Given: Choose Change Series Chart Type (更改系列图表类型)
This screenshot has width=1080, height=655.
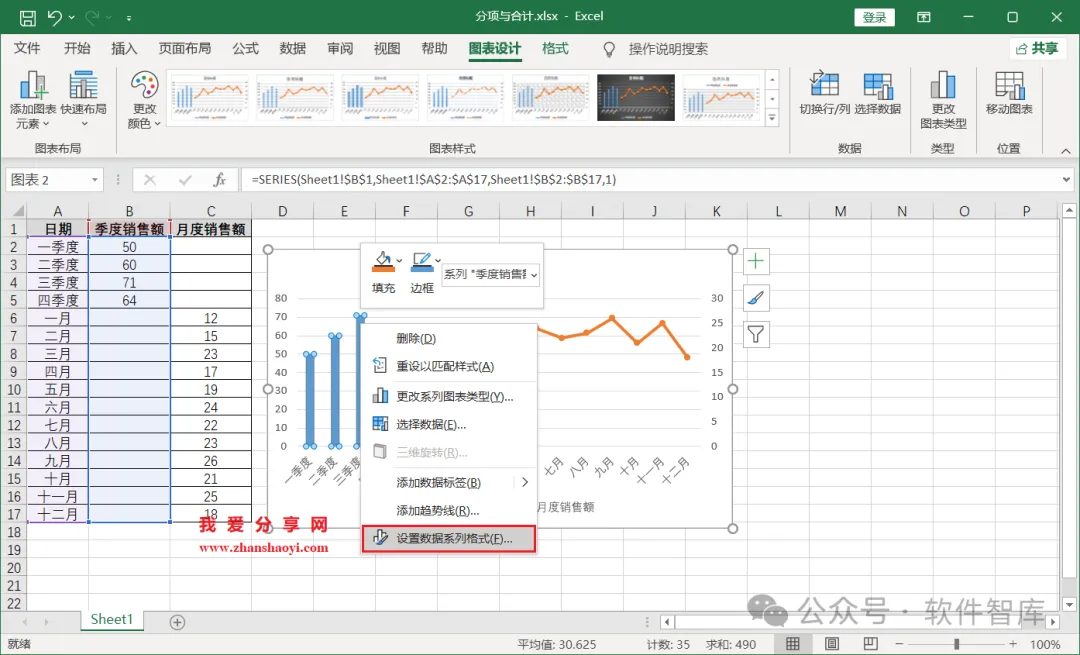Looking at the screenshot, I should tap(449, 397).
